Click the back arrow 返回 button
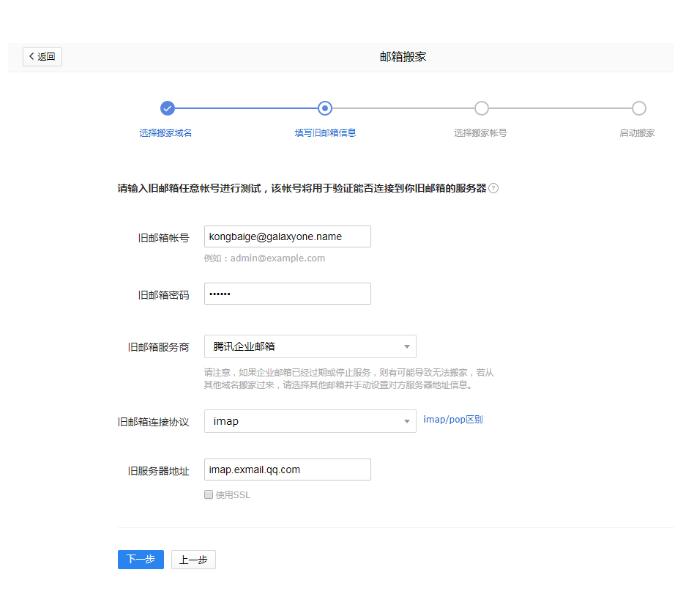674x592 pixels. [x=42, y=57]
